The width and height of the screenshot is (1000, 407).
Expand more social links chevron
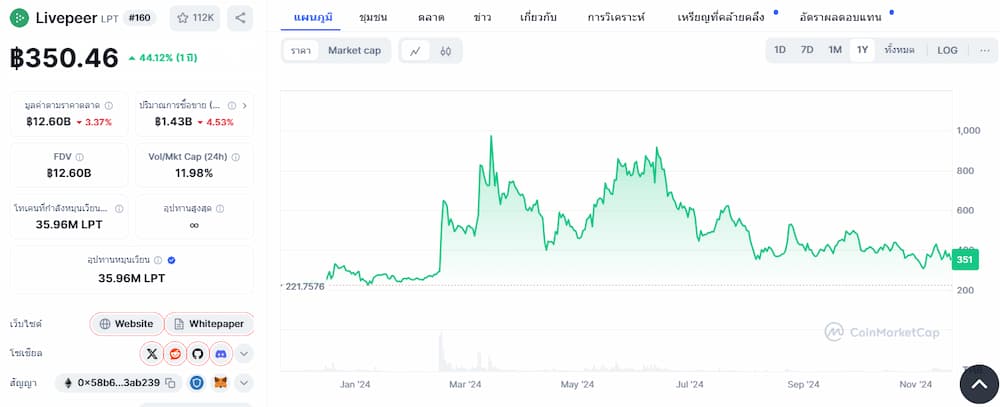pyautogui.click(x=244, y=353)
